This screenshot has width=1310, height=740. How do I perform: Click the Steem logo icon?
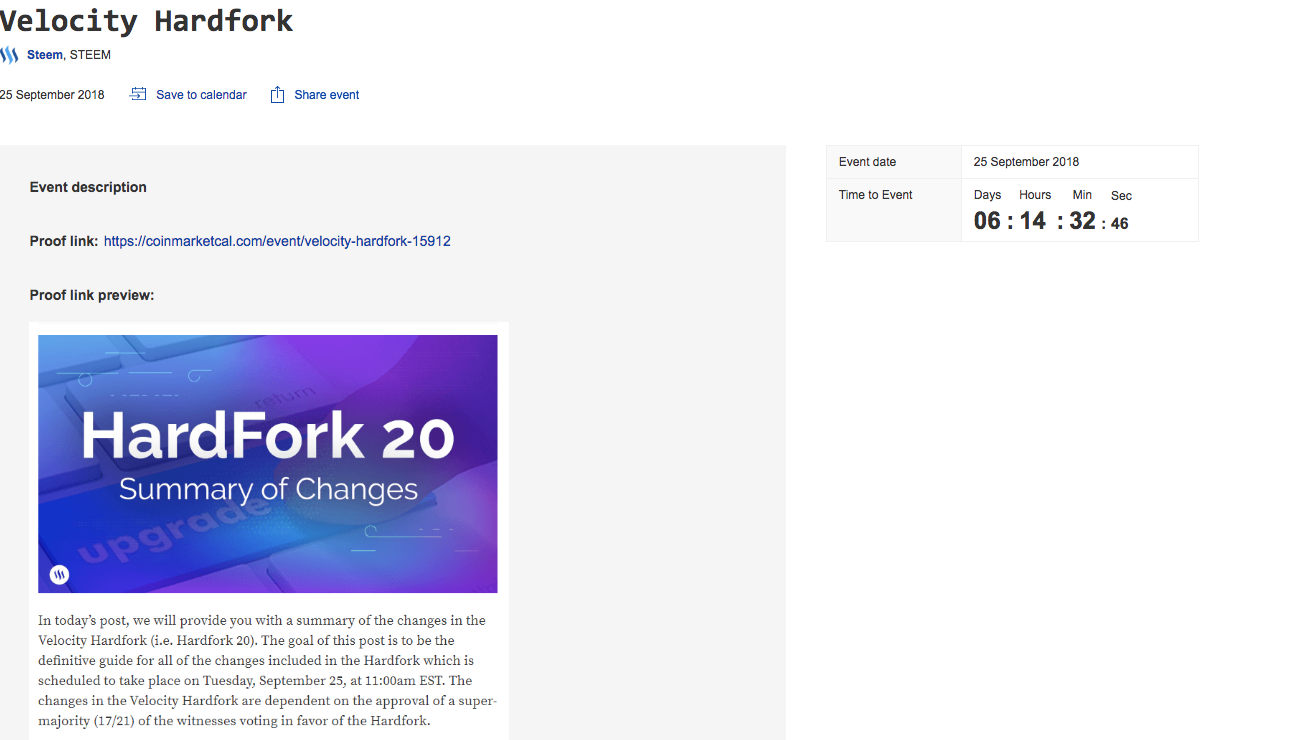pos(9,55)
